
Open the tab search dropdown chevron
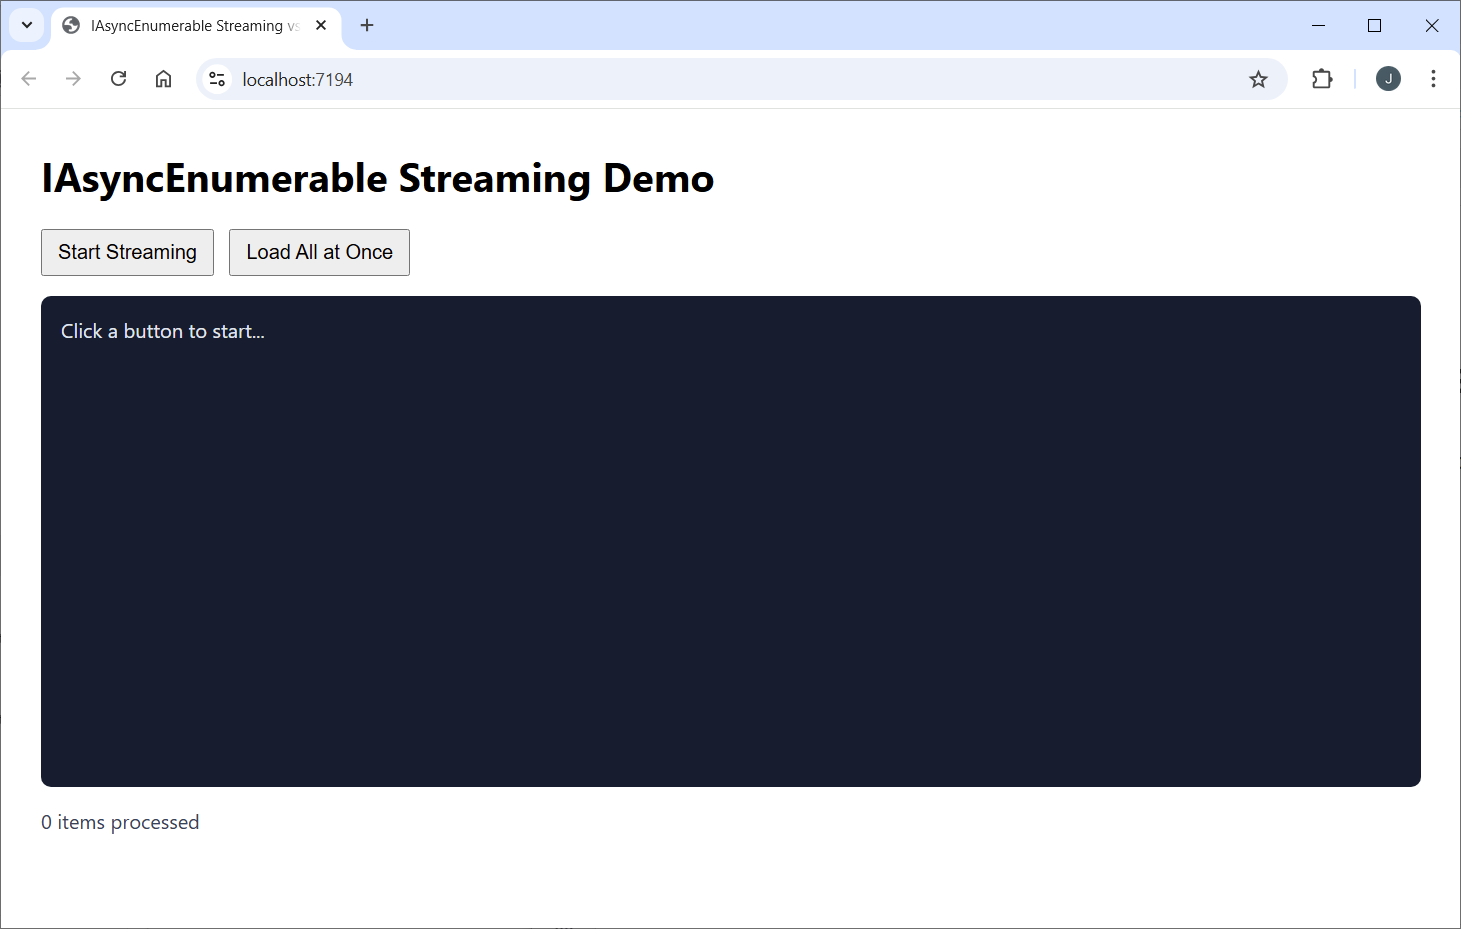click(26, 25)
